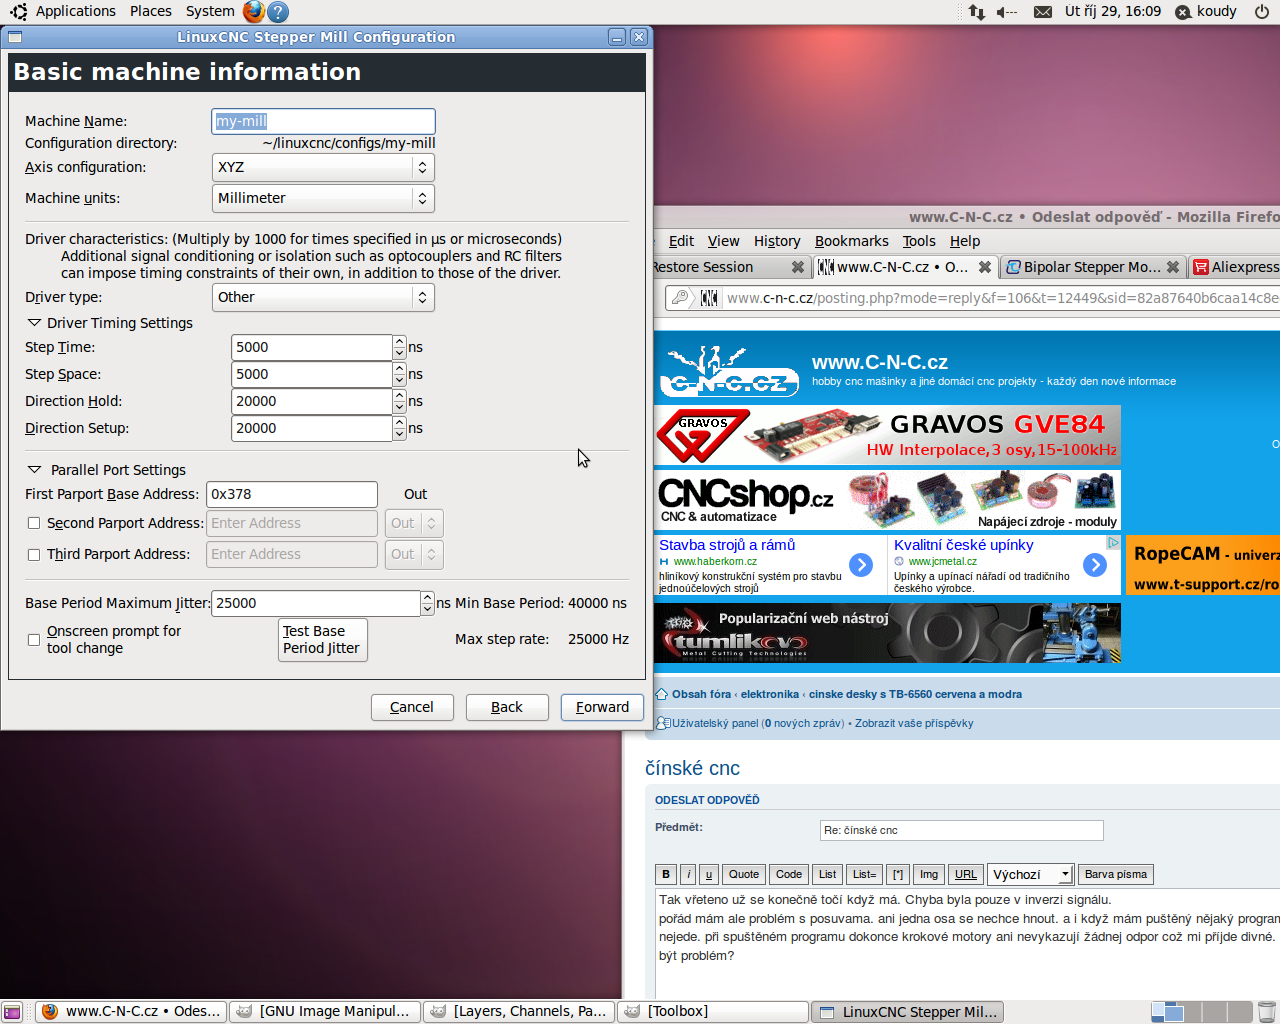Click the Bold formatting button in forum editor
The image size is (1280, 1024).
[x=666, y=874]
